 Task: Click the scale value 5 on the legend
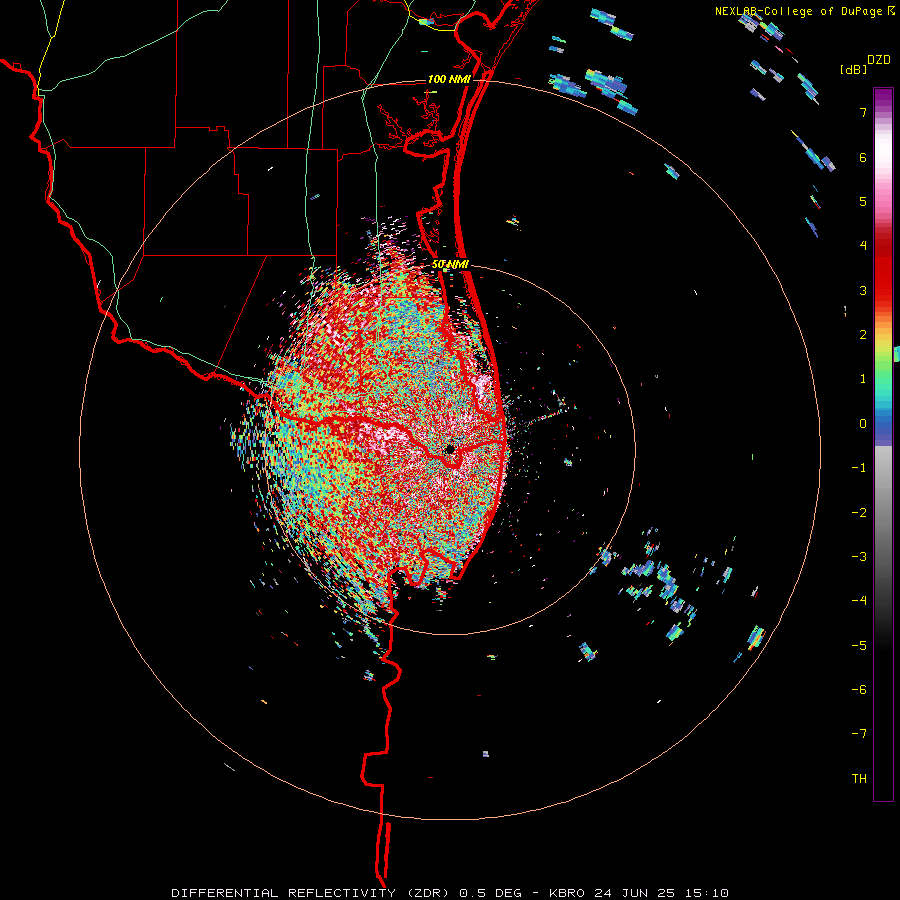[x=863, y=201]
